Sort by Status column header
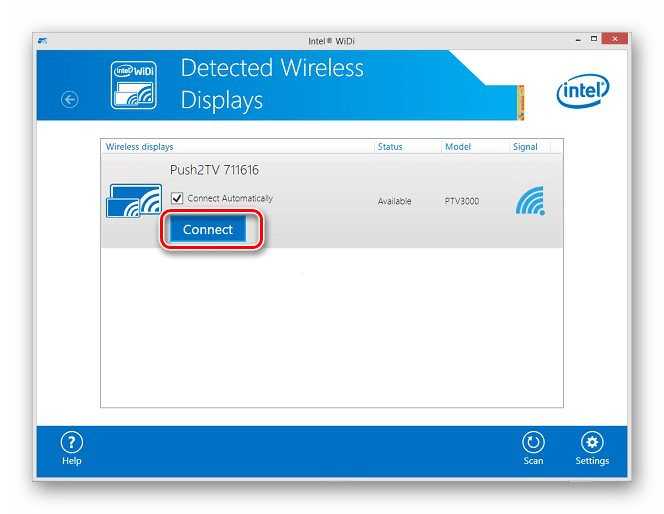664x514 pixels. tap(390, 147)
